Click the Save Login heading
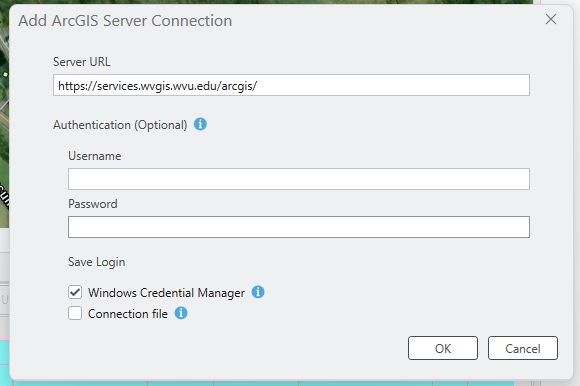Image resolution: width=580 pixels, height=386 pixels. [x=97, y=262]
